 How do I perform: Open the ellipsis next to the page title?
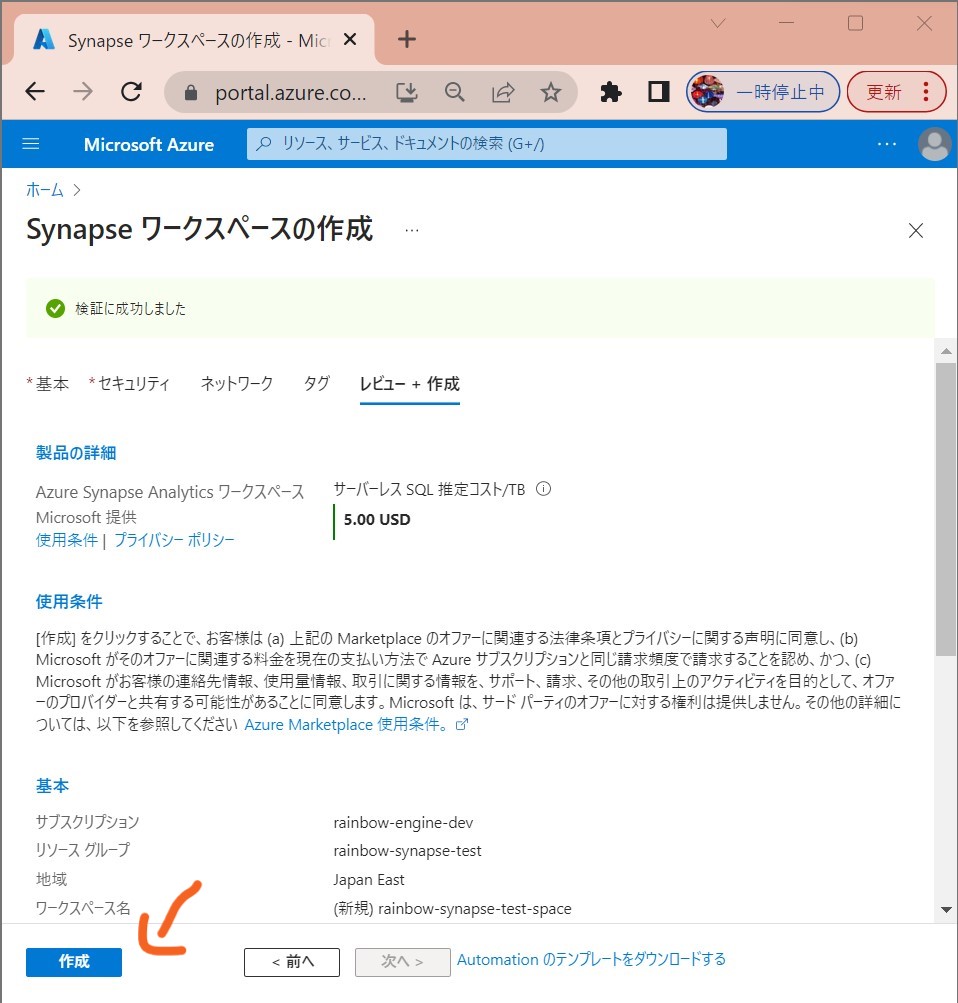(x=412, y=230)
